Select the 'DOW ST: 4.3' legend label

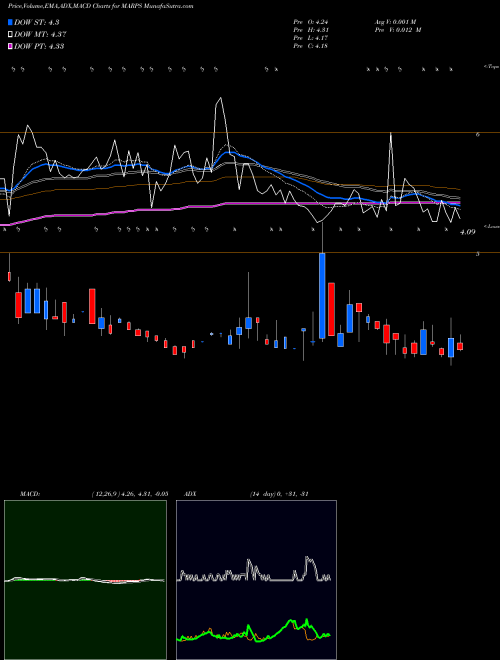[37, 22]
